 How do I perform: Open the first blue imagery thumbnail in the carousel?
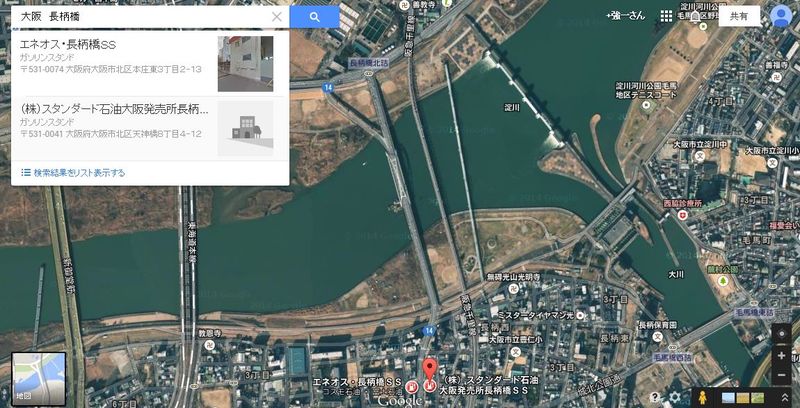click(728, 398)
